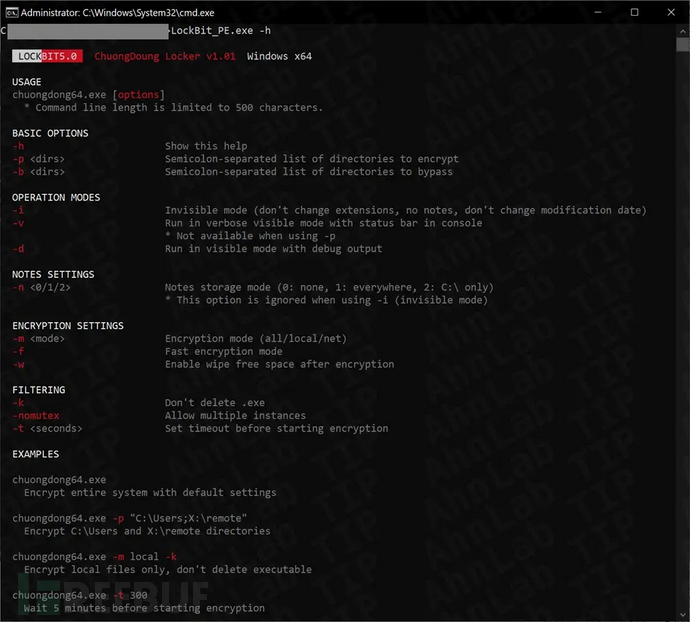Image resolution: width=690 pixels, height=622 pixels.
Task: Click the -t <seconds> timeout option
Action: [x=47, y=429]
